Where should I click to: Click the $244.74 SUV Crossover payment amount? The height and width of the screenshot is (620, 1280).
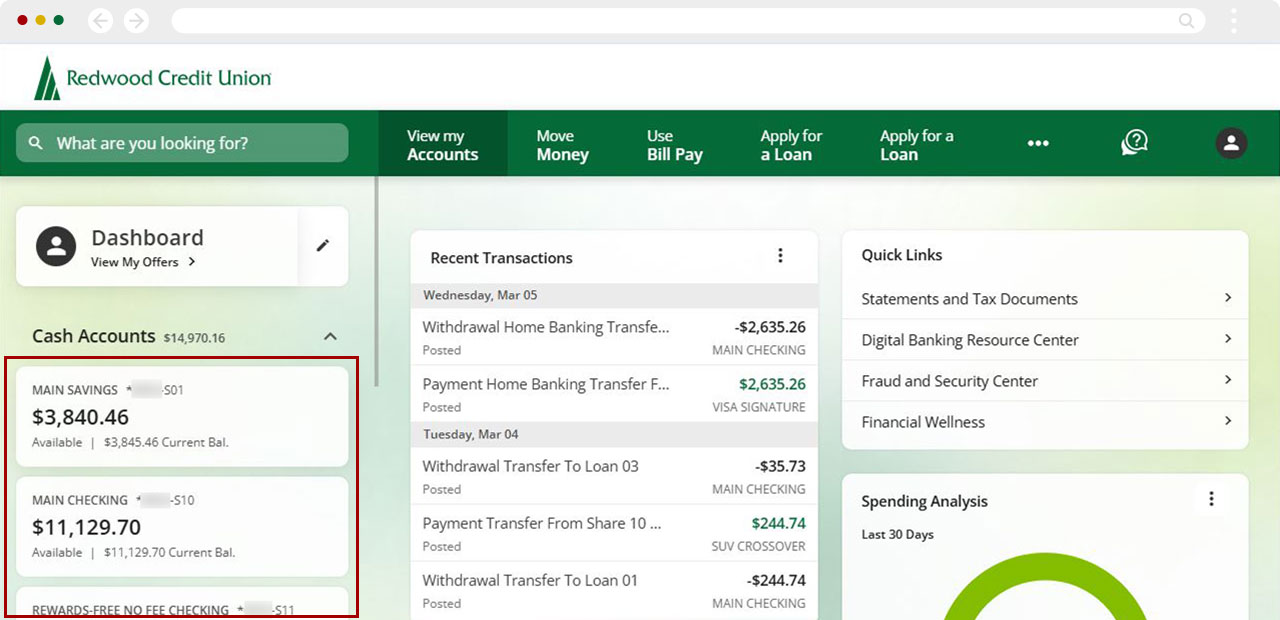click(778, 523)
